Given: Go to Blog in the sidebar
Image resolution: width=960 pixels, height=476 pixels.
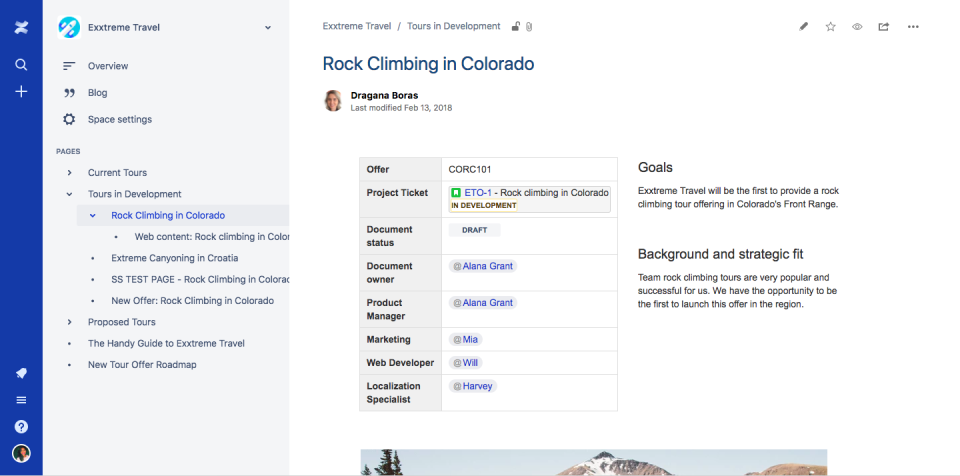Looking at the screenshot, I should pyautogui.click(x=97, y=93).
